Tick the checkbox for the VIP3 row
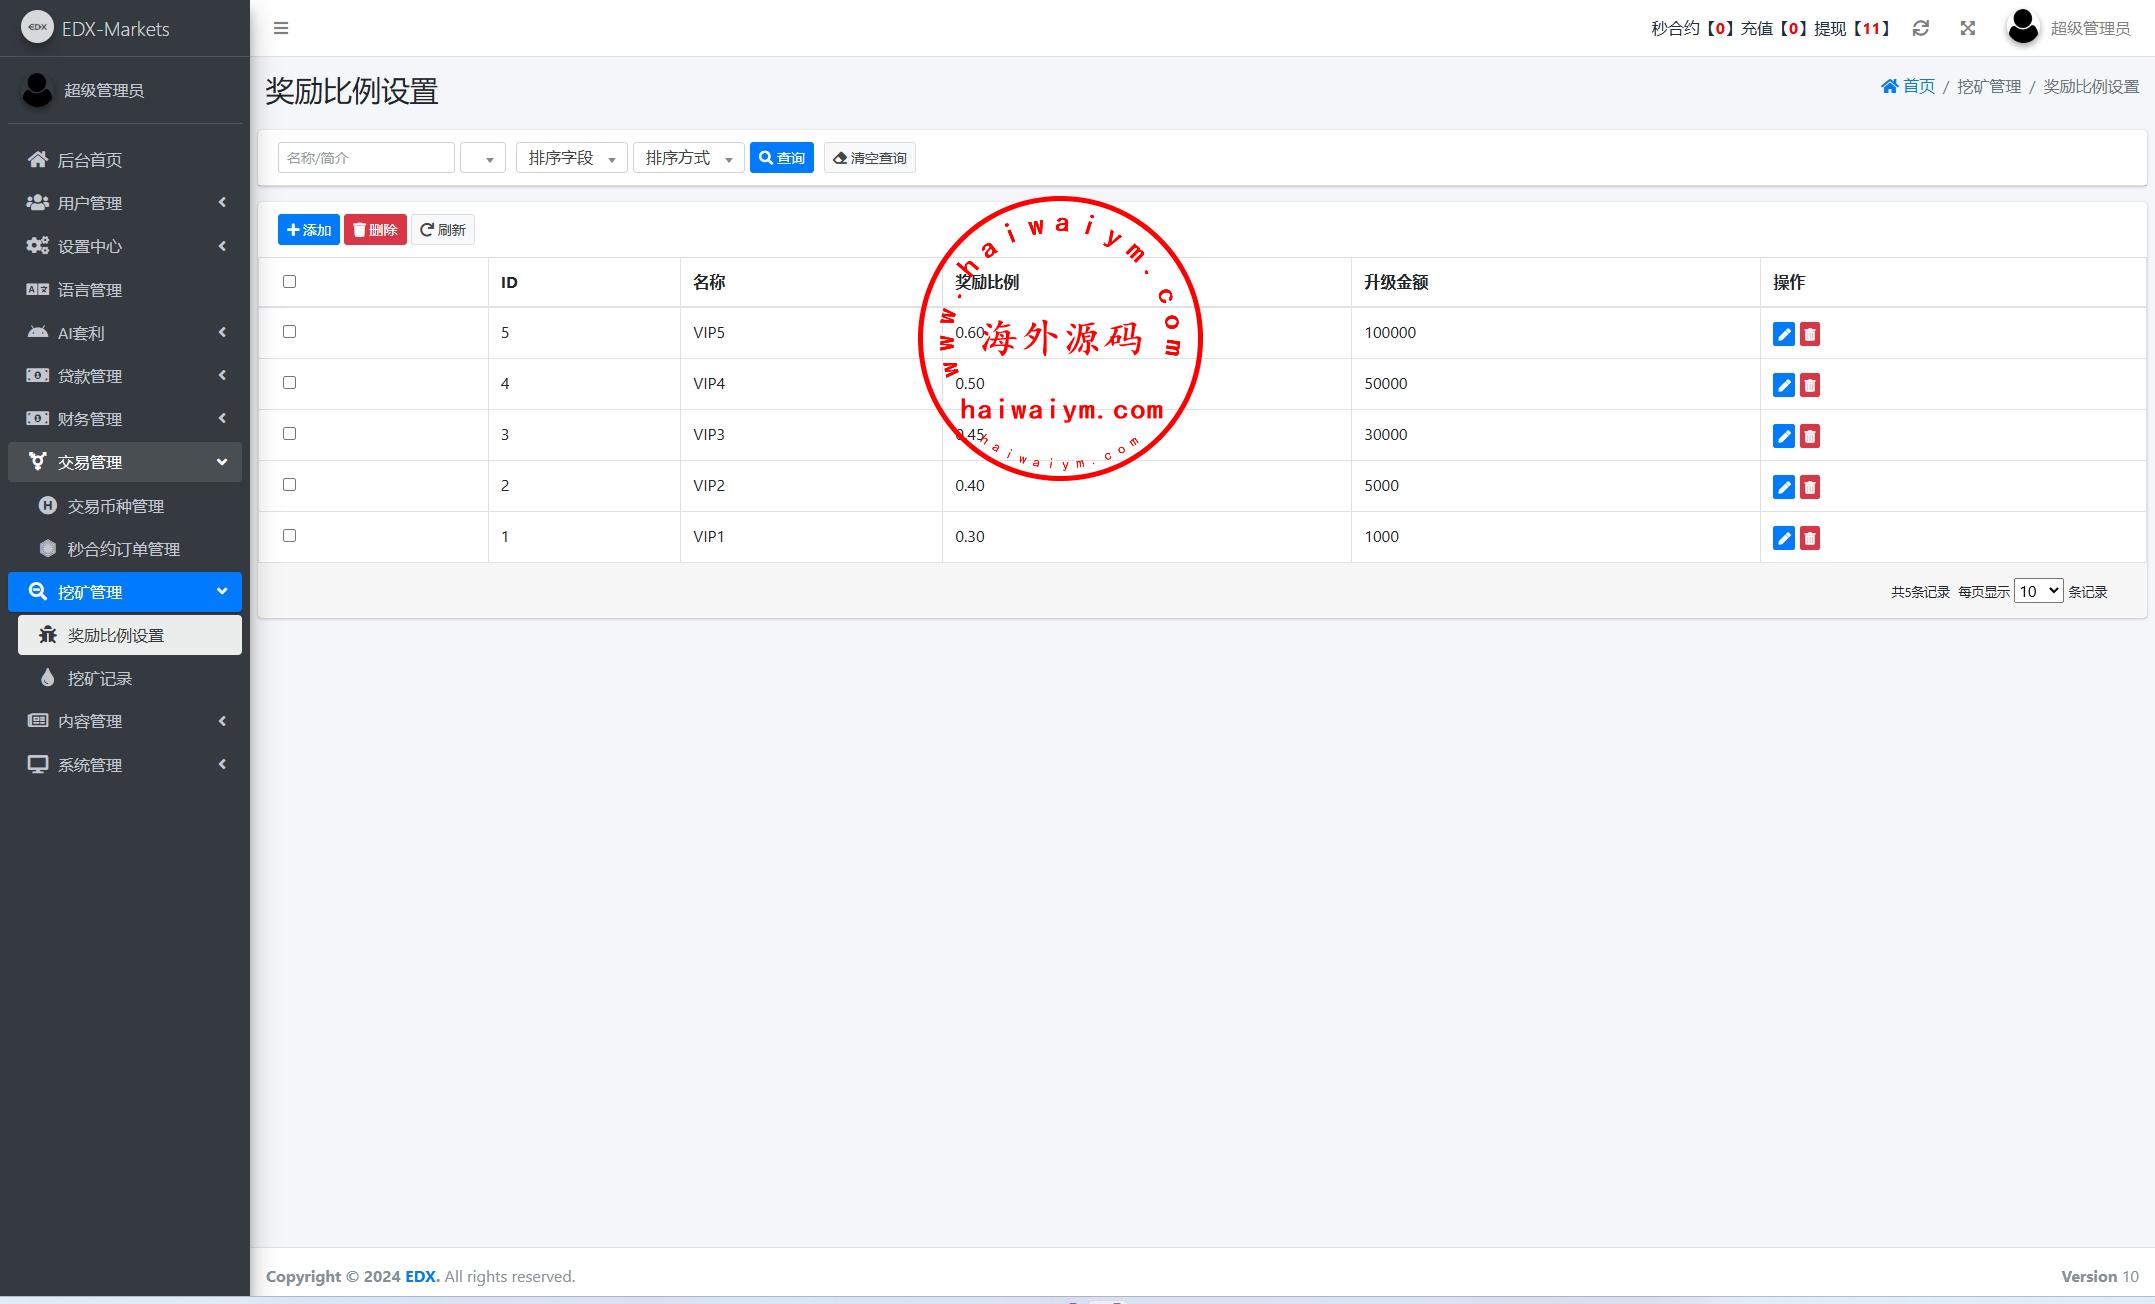This screenshot has height=1304, width=2155. 290,433
